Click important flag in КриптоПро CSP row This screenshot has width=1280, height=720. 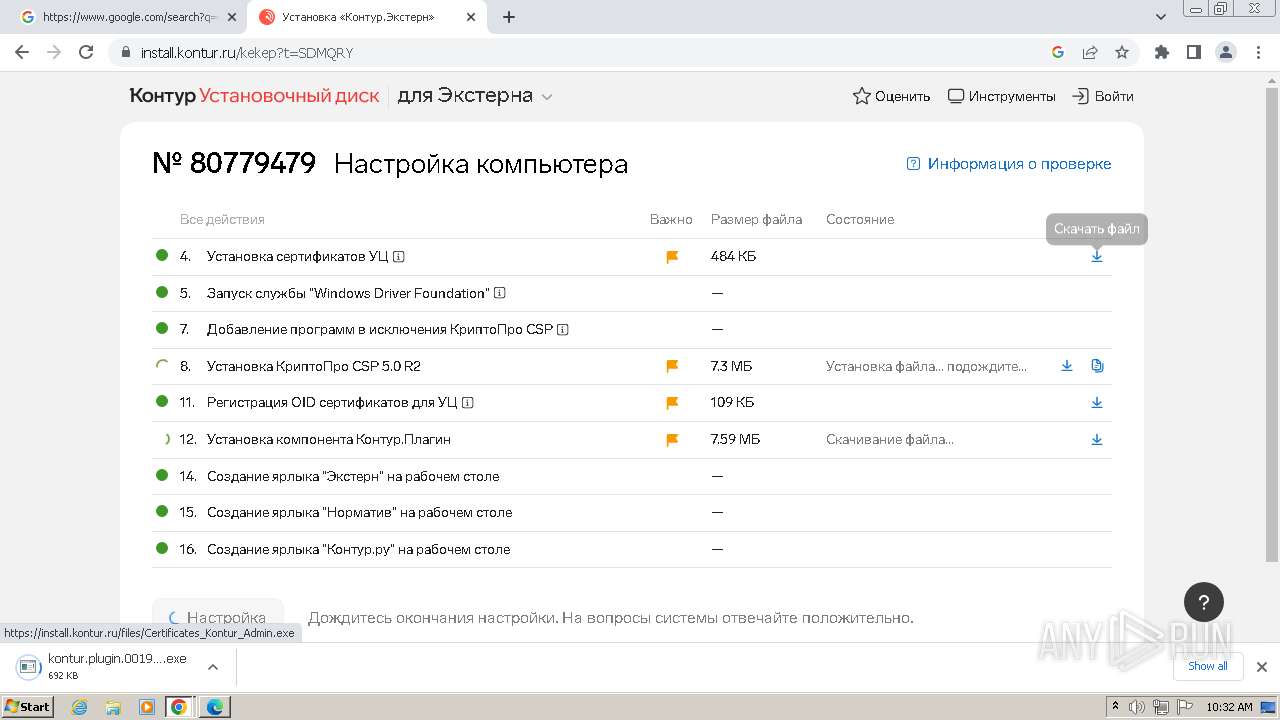coord(672,366)
